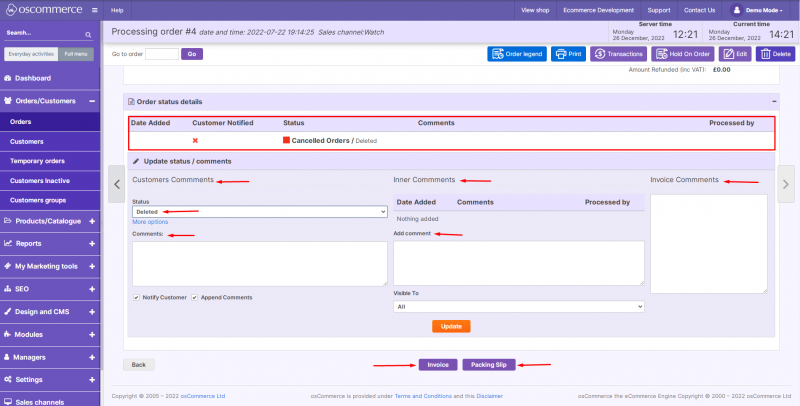Click the orange Update button
The width and height of the screenshot is (800, 406).
tap(451, 326)
